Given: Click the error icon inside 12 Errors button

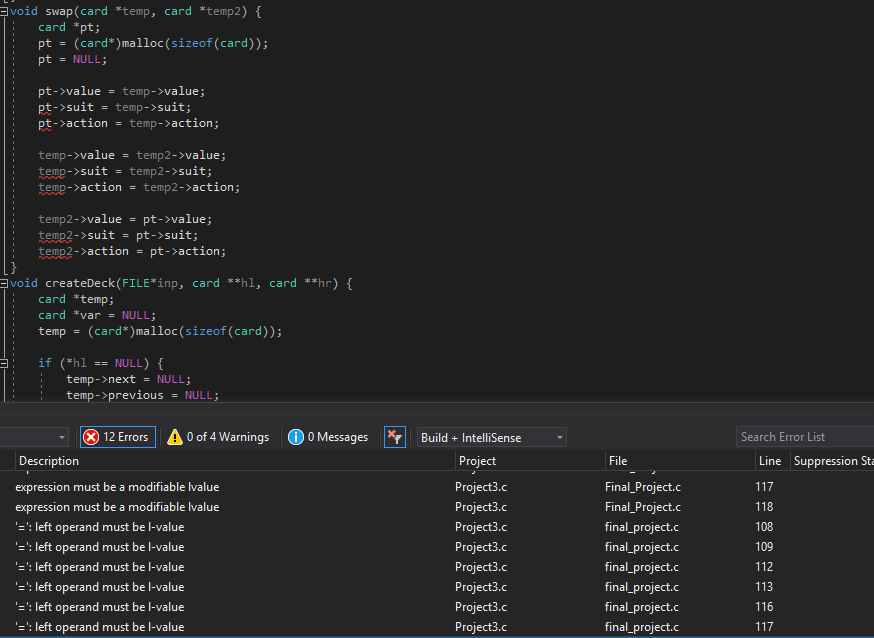Looking at the screenshot, I should point(92,437).
